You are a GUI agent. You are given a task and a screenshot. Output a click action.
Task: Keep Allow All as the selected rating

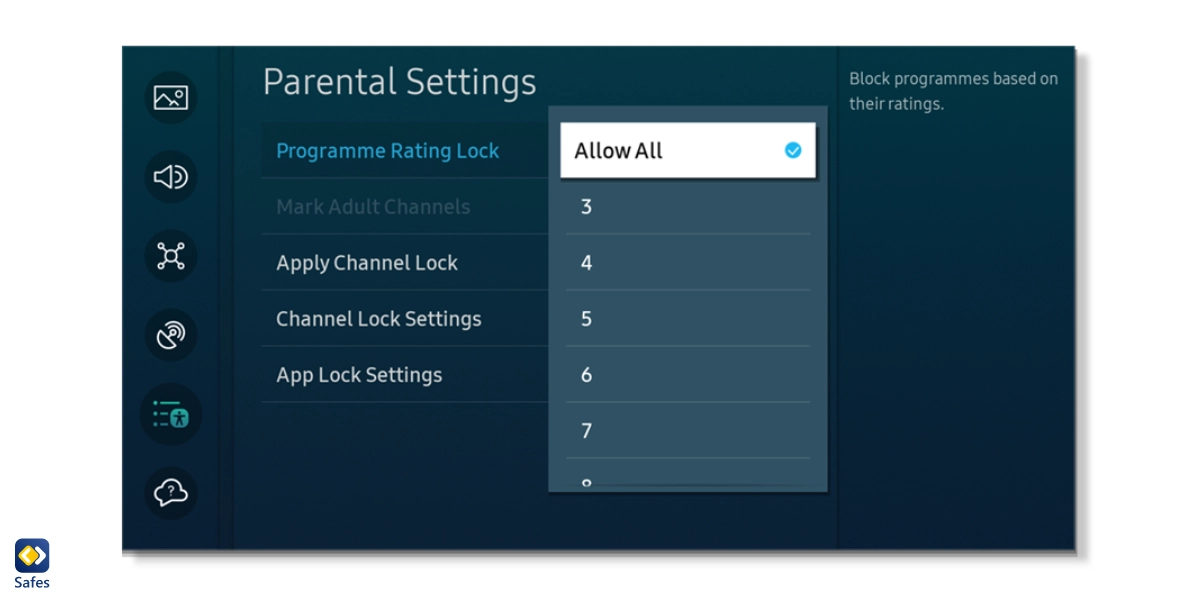coord(688,150)
